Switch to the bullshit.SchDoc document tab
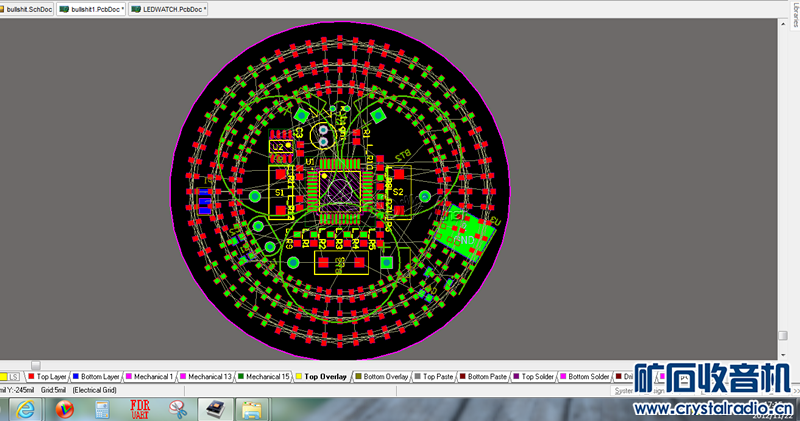Image resolution: width=800 pixels, height=421 pixels. [x=27, y=8]
